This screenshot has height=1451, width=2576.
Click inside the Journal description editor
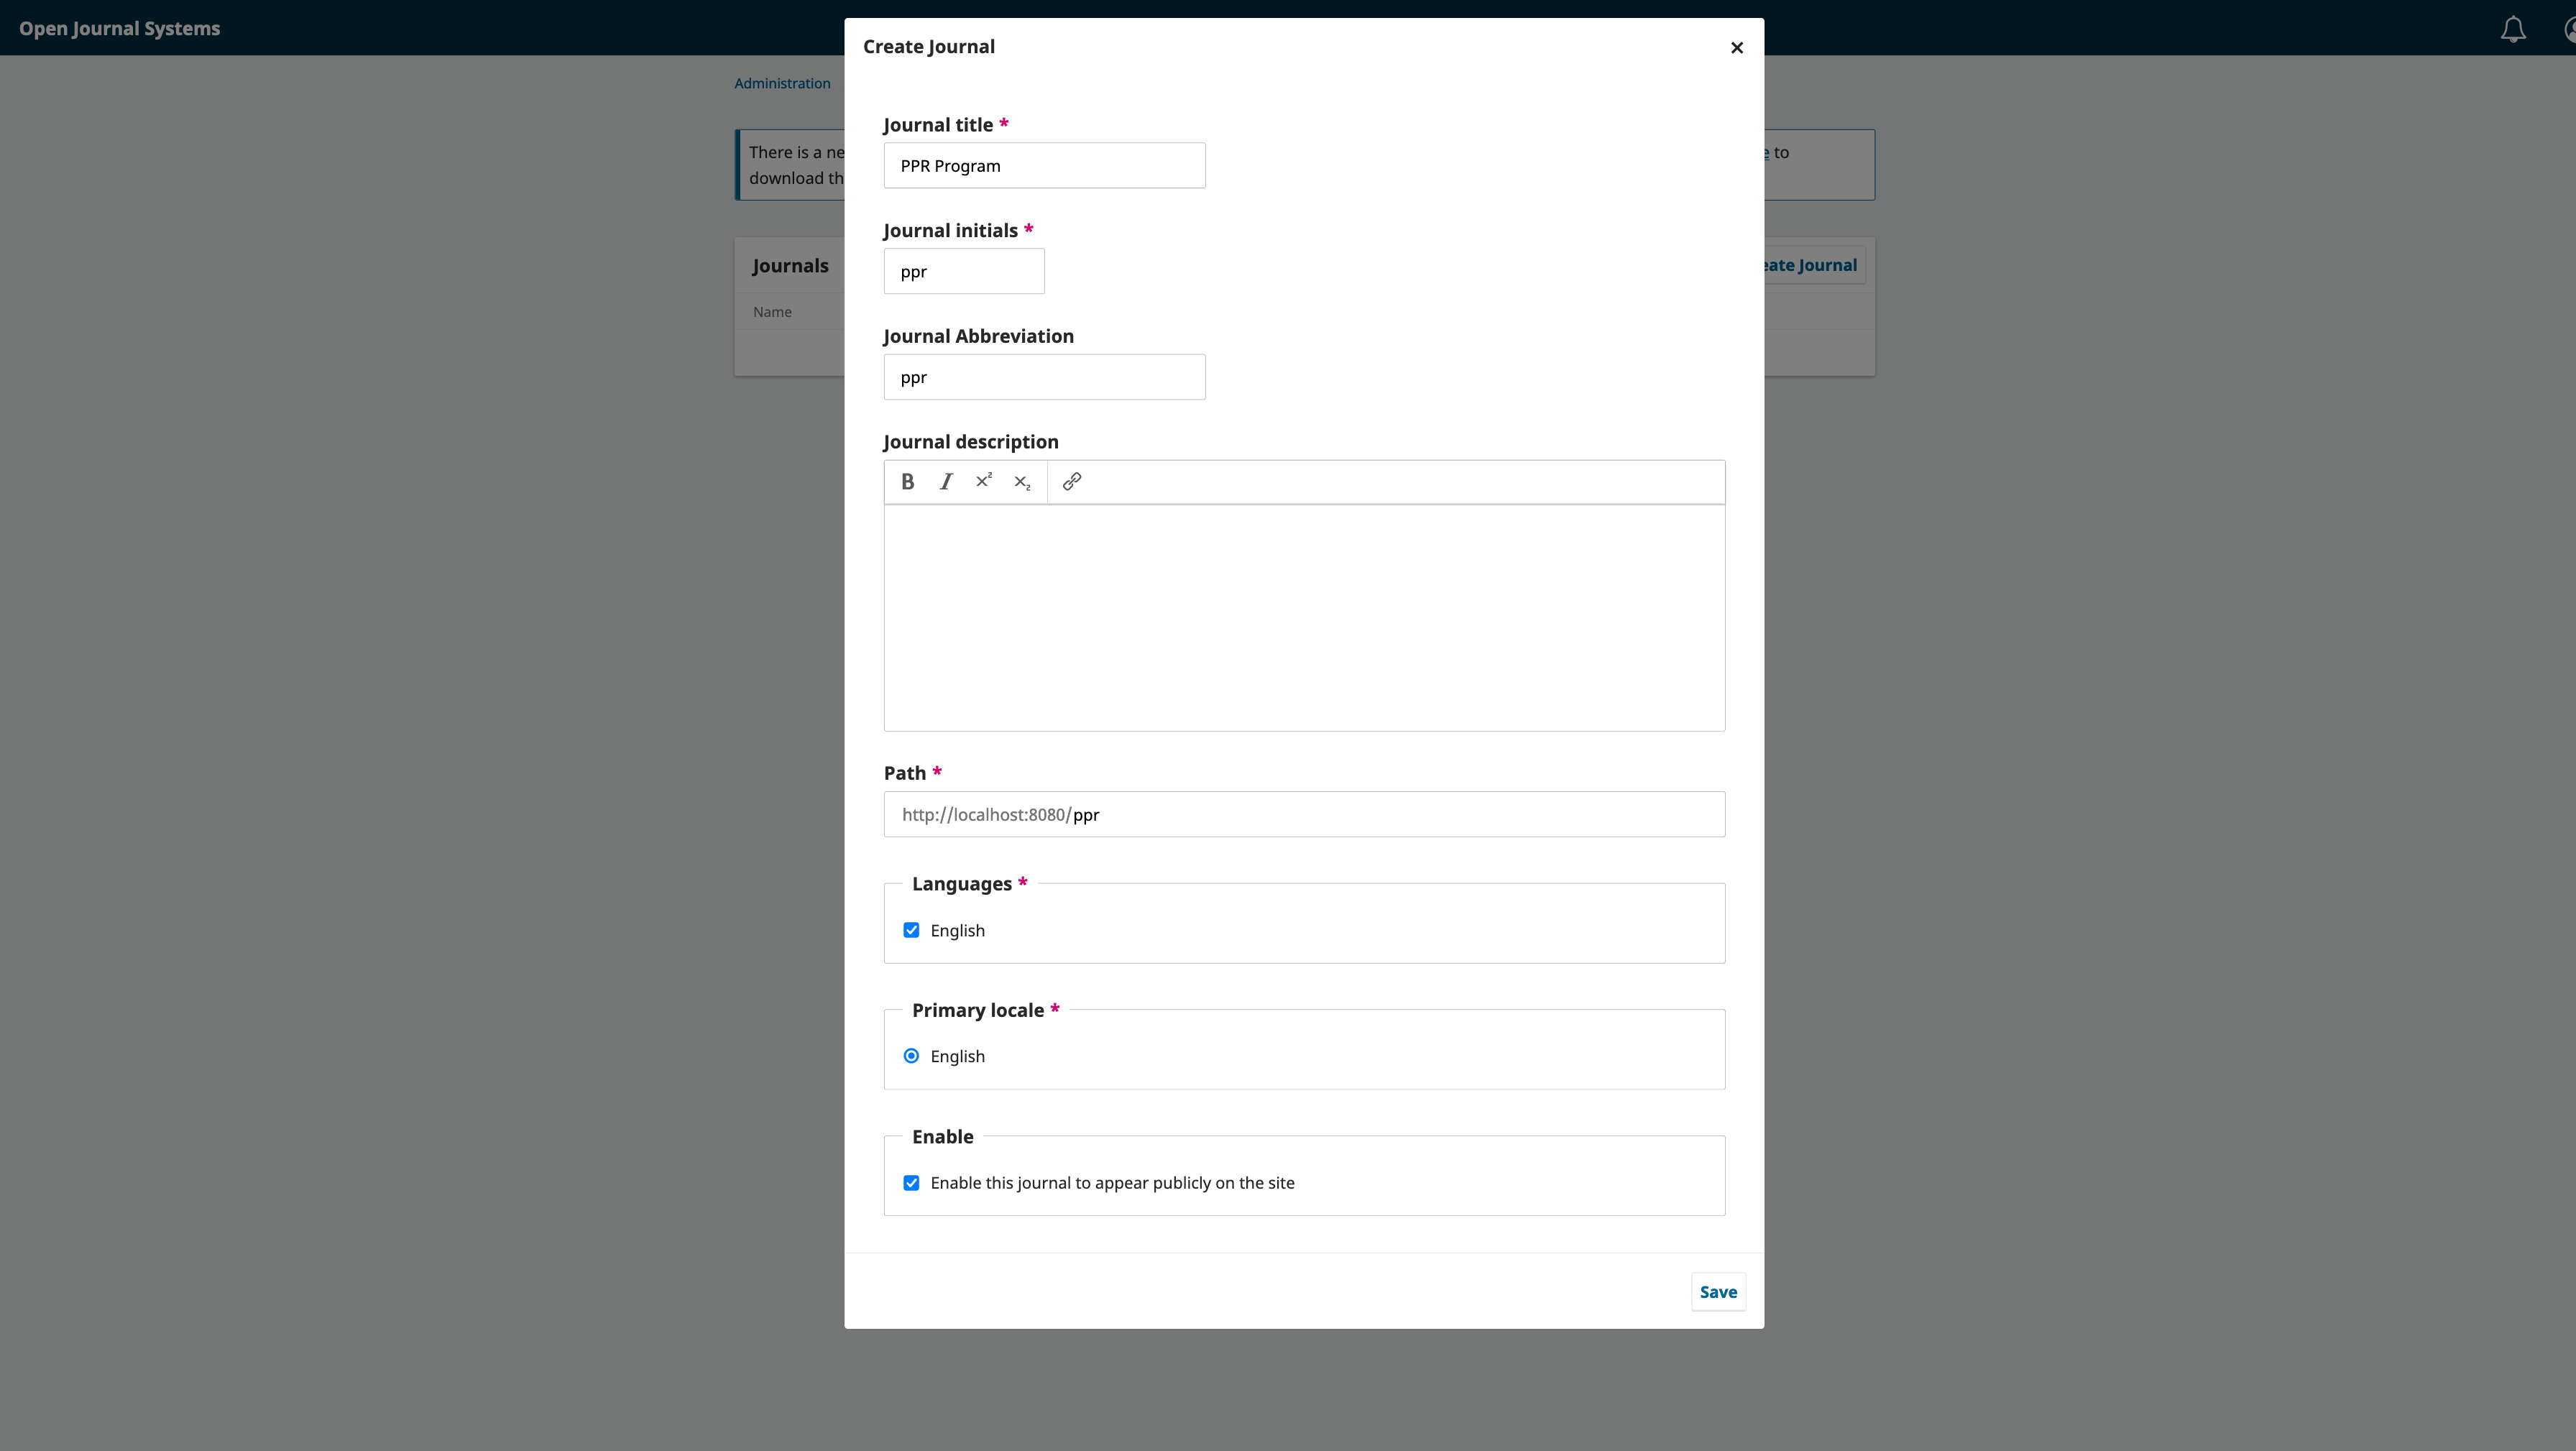click(1304, 618)
